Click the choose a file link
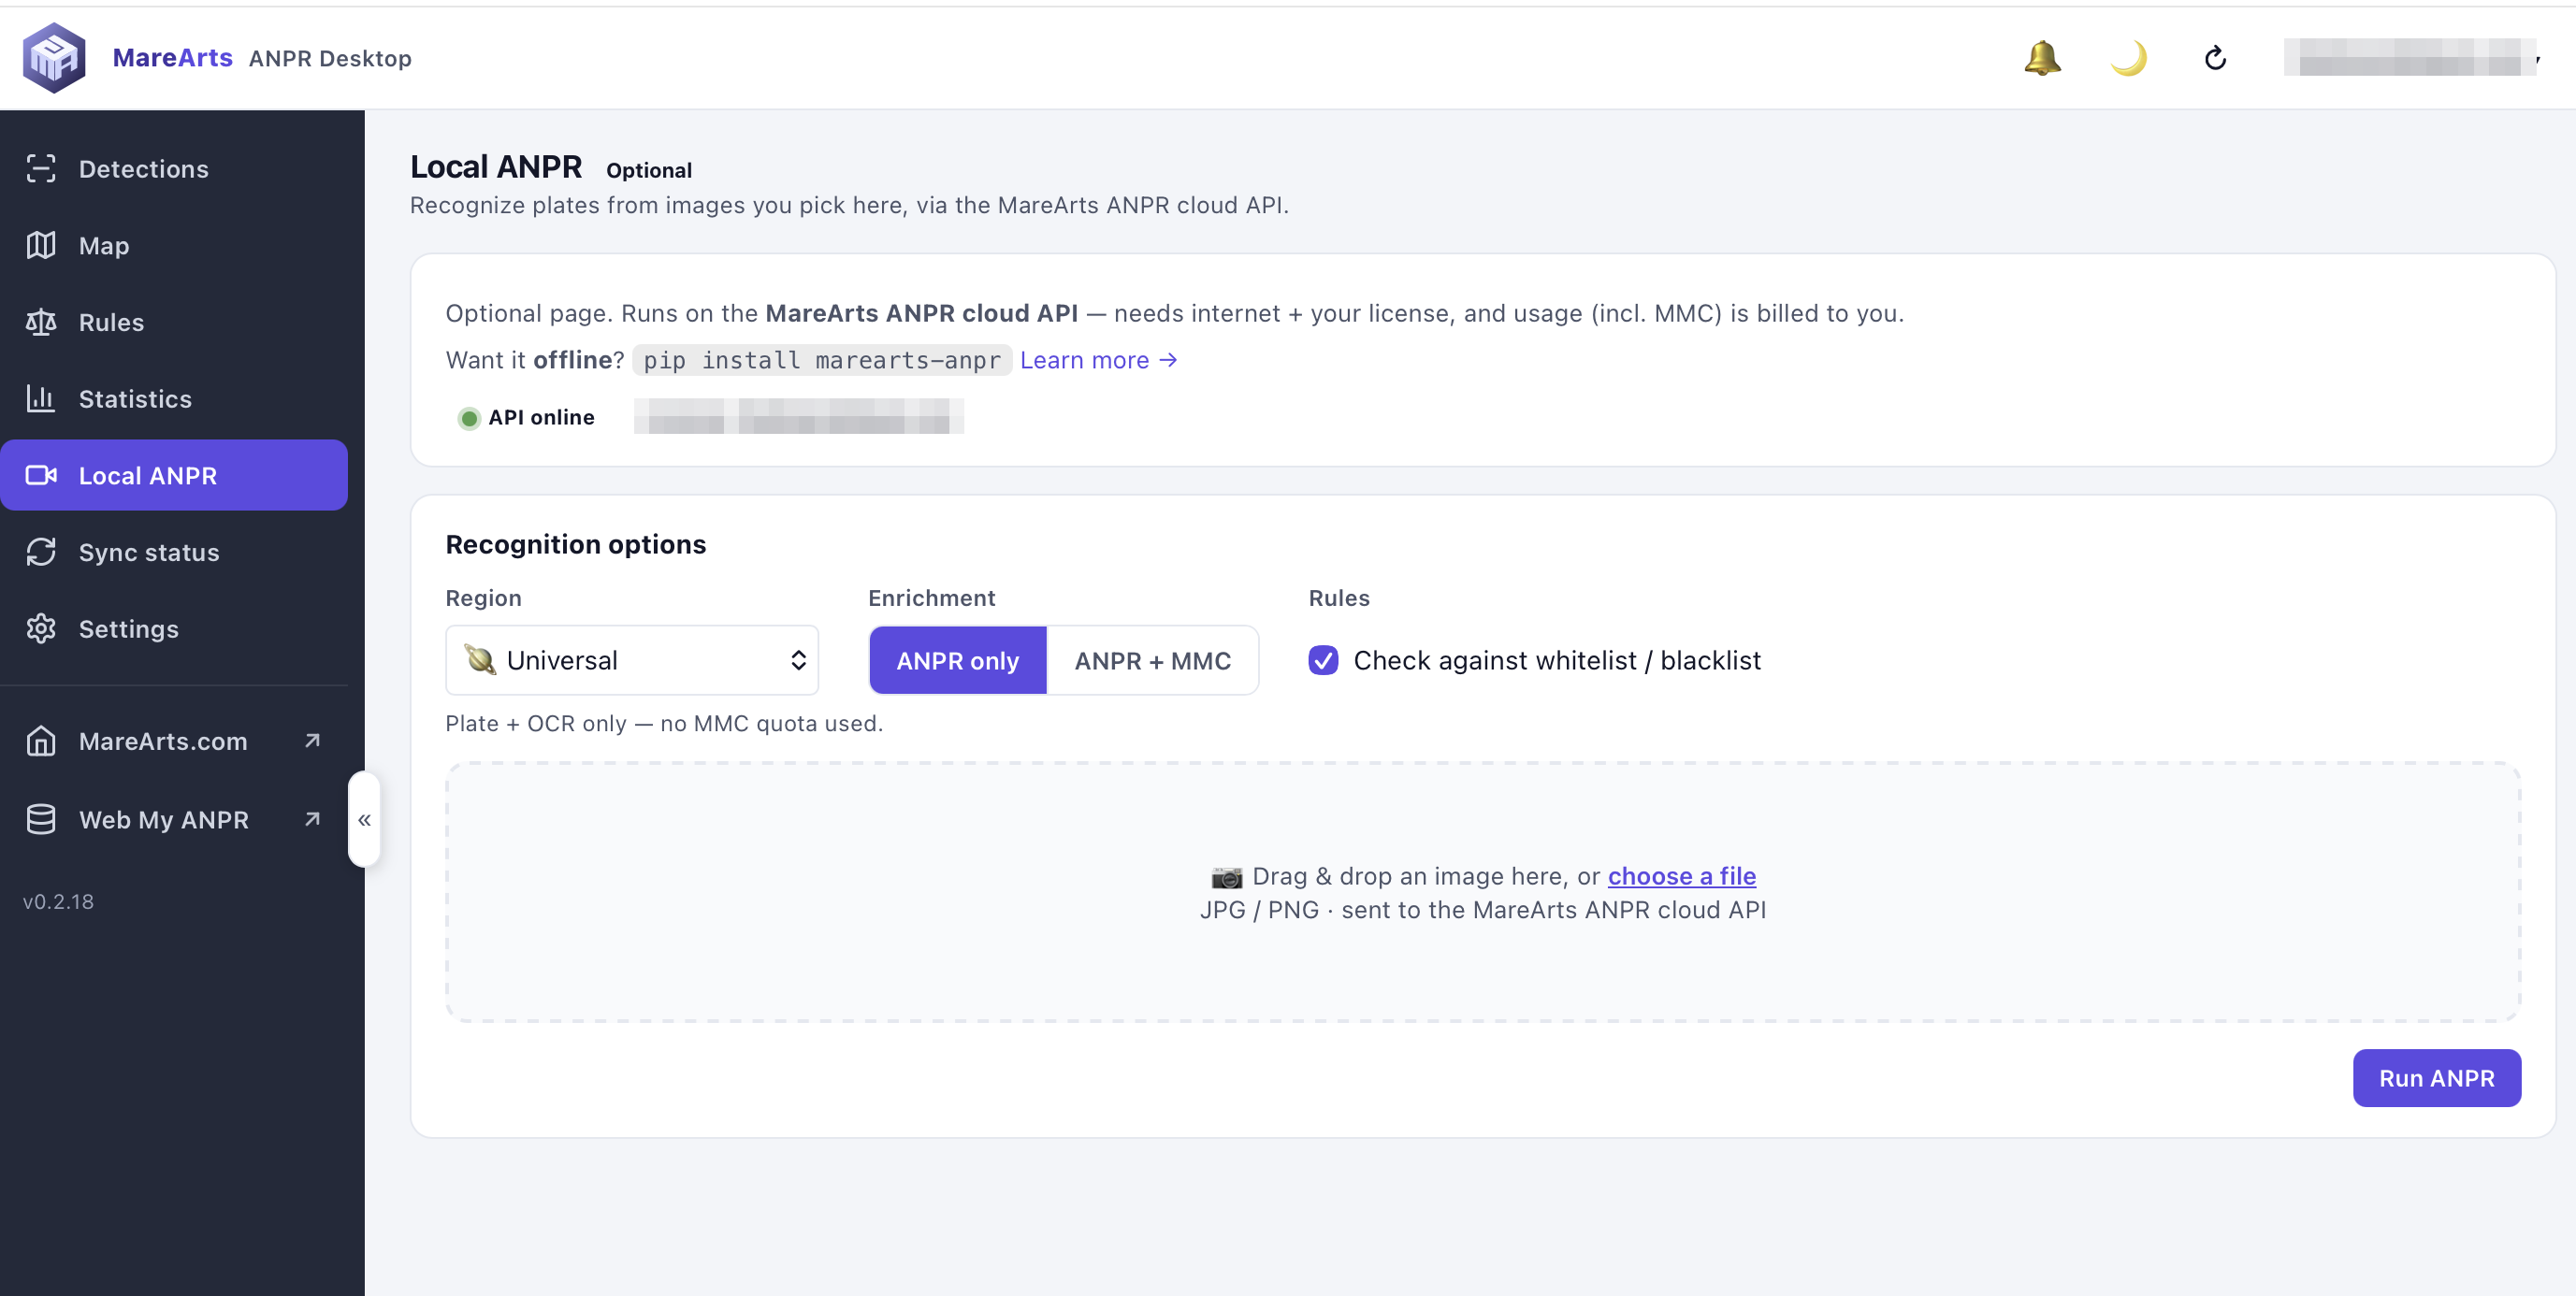2576x1296 pixels. [x=1682, y=876]
